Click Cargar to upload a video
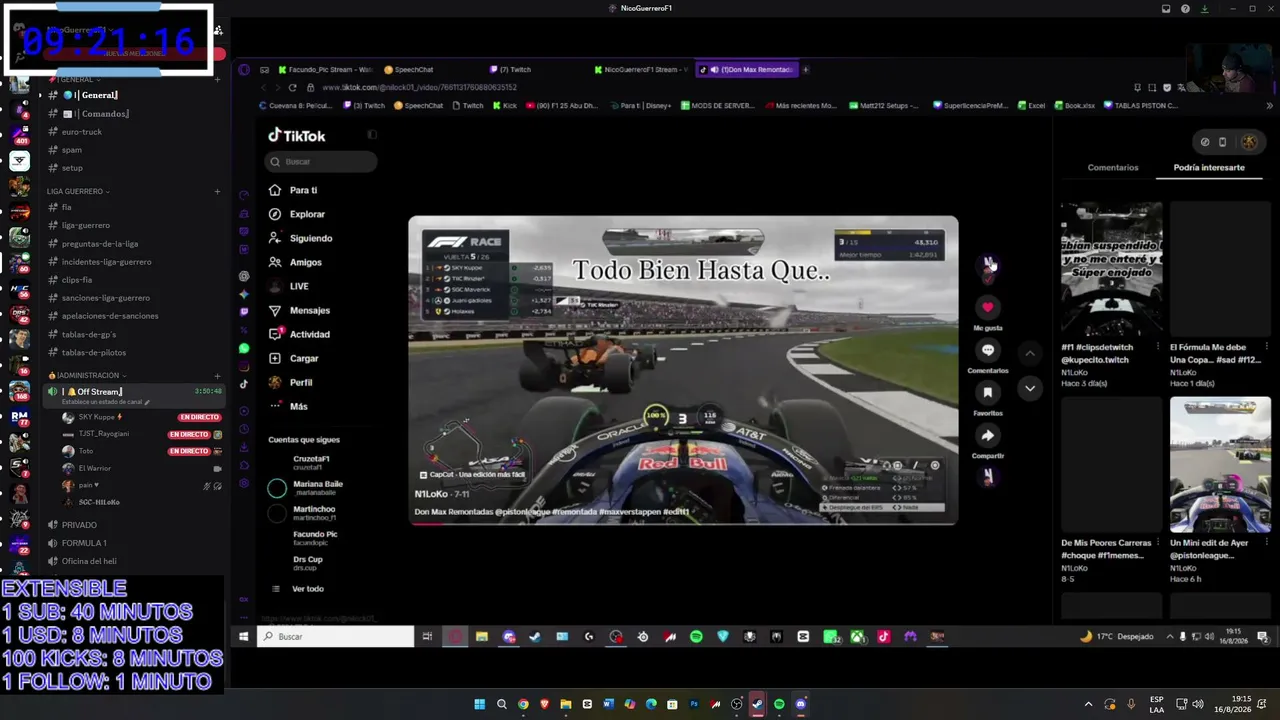The height and width of the screenshot is (720, 1280). click(293, 358)
